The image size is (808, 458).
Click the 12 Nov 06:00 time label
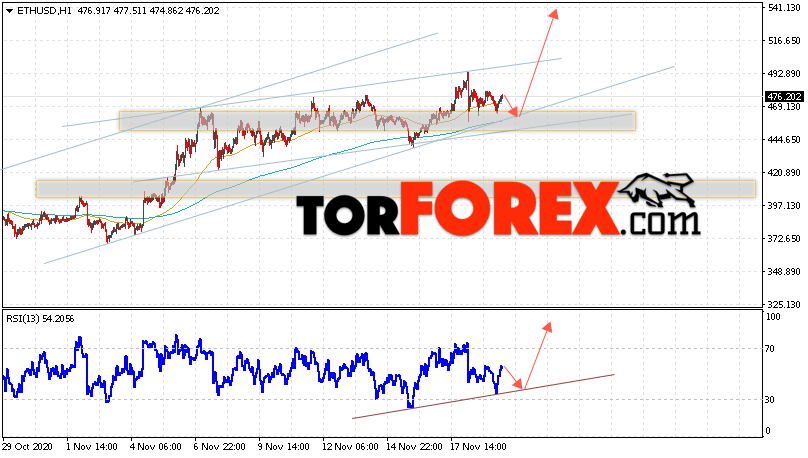click(x=350, y=446)
